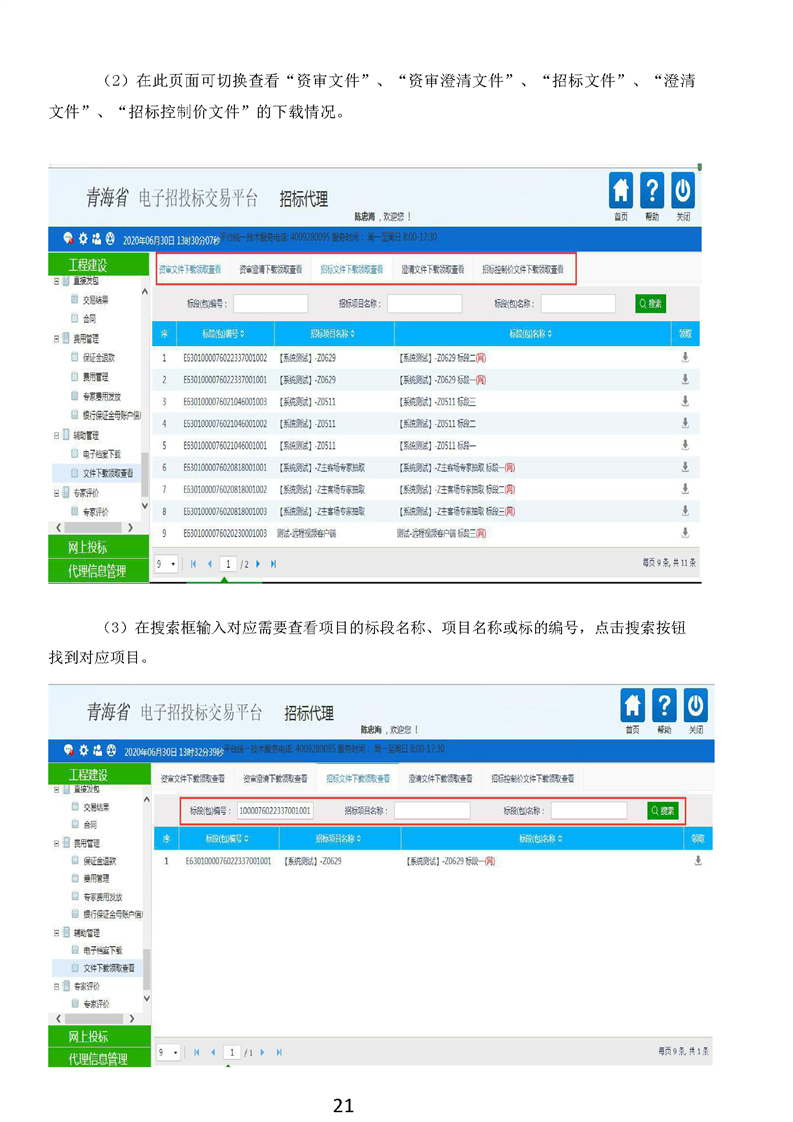Collapse 辅助管理 tree node in lower sidebar
Viewport: 793px width, 1122px height.
click(55, 932)
